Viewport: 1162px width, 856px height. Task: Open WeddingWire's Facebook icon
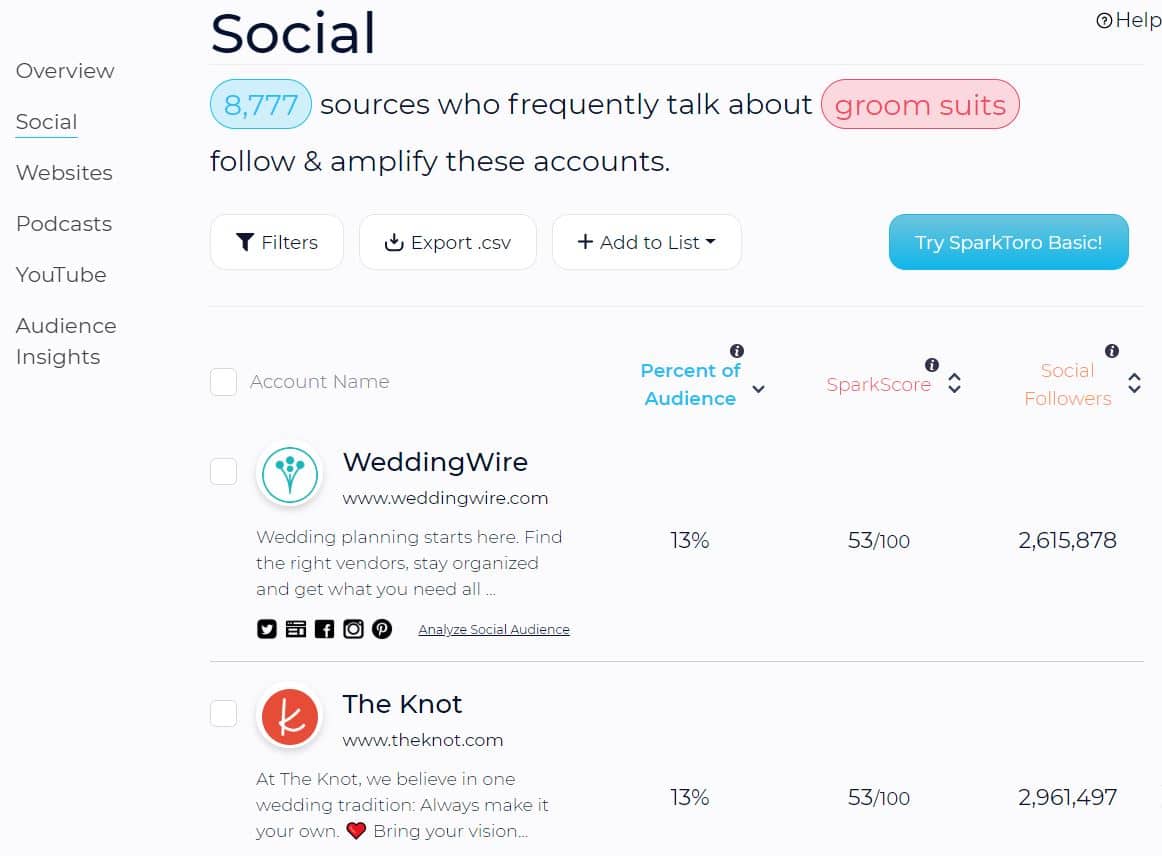(325, 629)
